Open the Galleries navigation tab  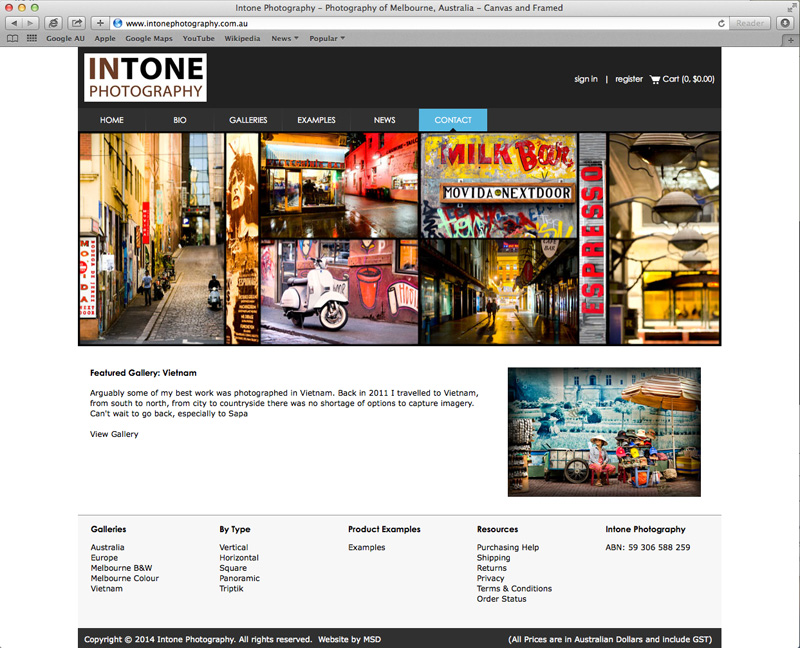[x=248, y=120]
